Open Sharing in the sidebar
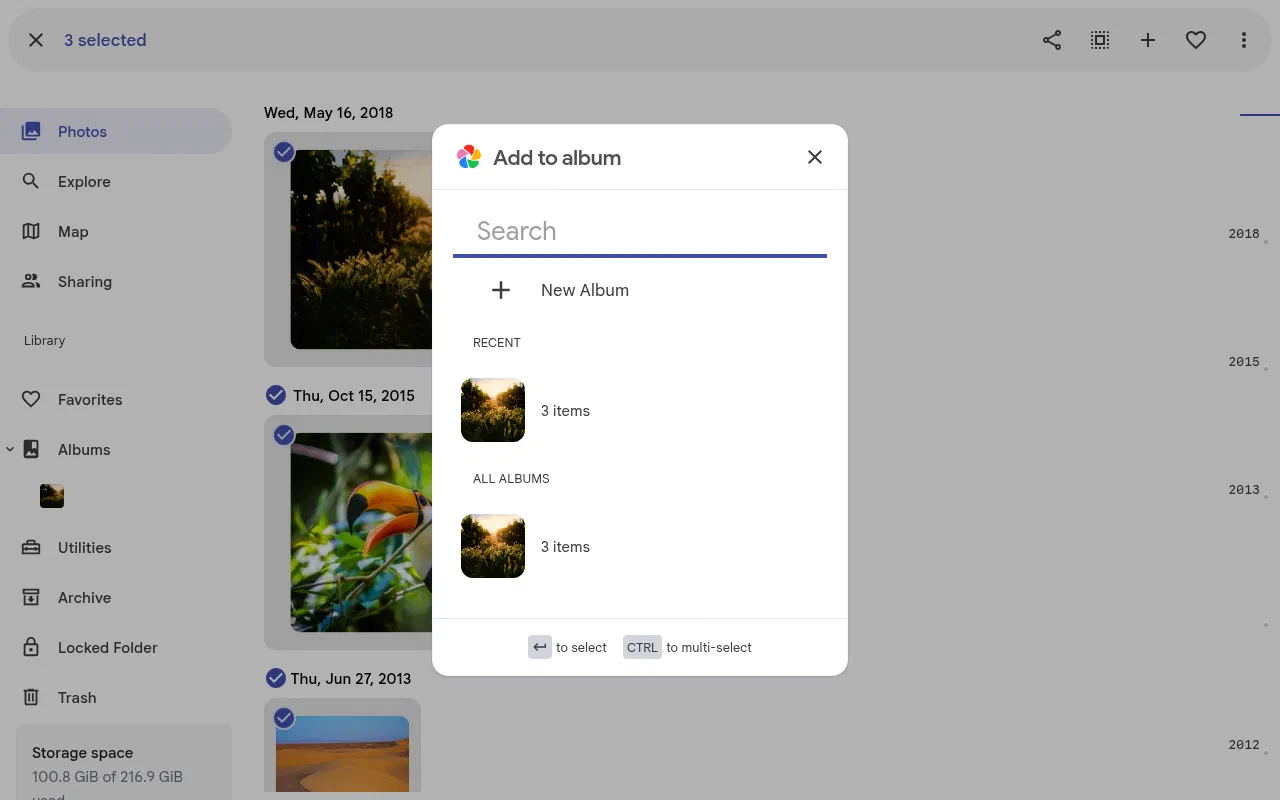Image resolution: width=1280 pixels, height=800 pixels. click(116, 281)
